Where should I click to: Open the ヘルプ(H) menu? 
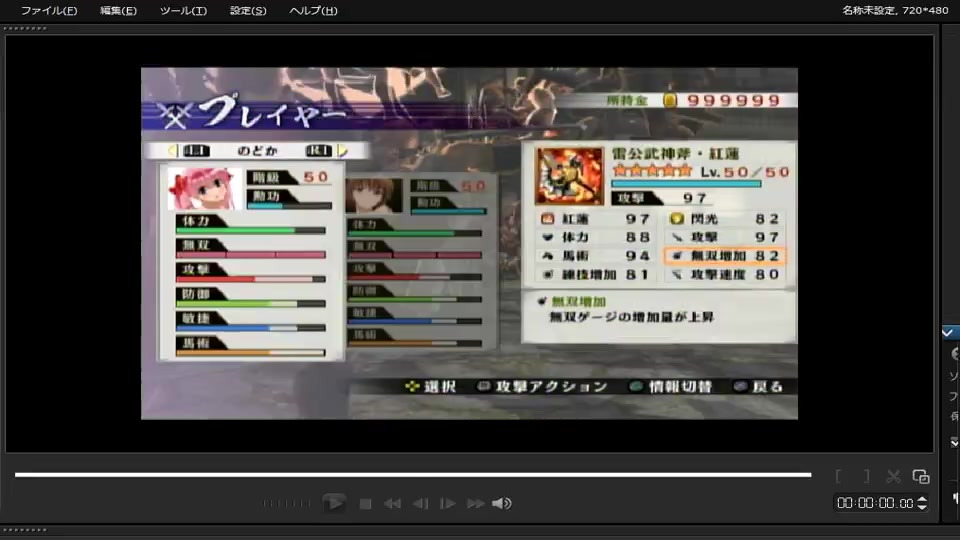click(x=313, y=10)
